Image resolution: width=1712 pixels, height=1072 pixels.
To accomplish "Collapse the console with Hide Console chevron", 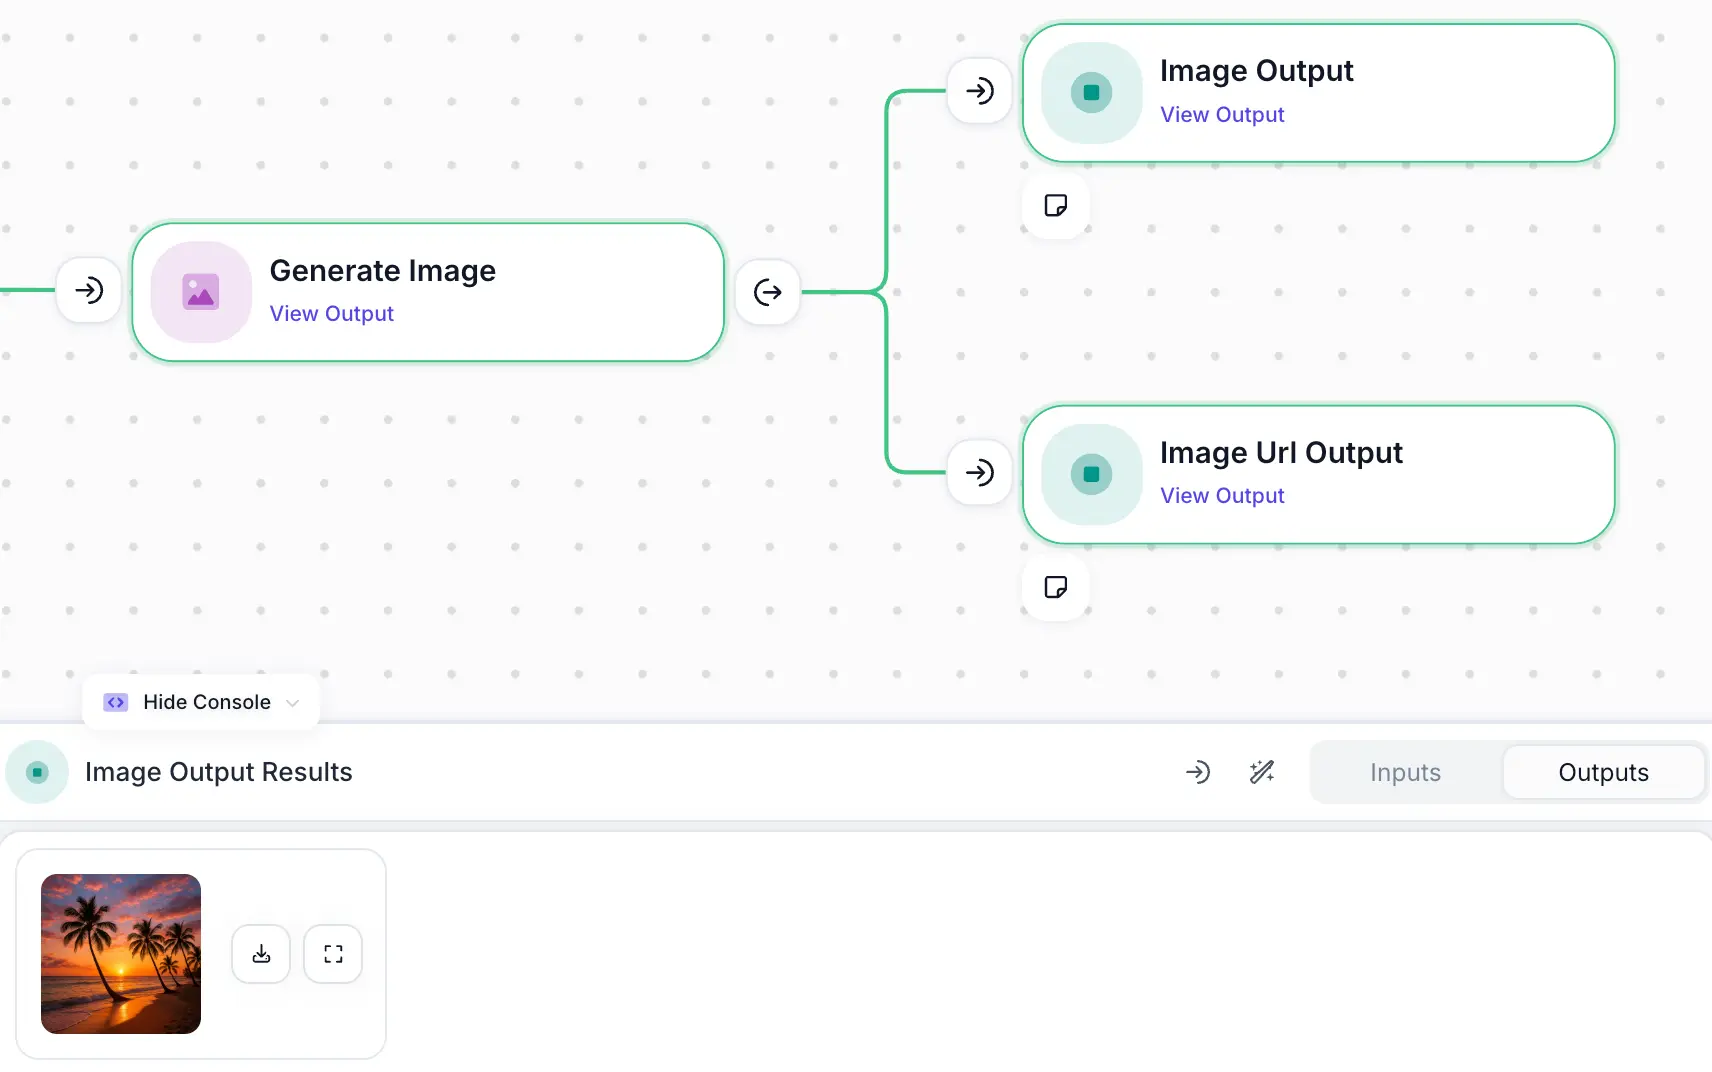I will (x=293, y=702).
